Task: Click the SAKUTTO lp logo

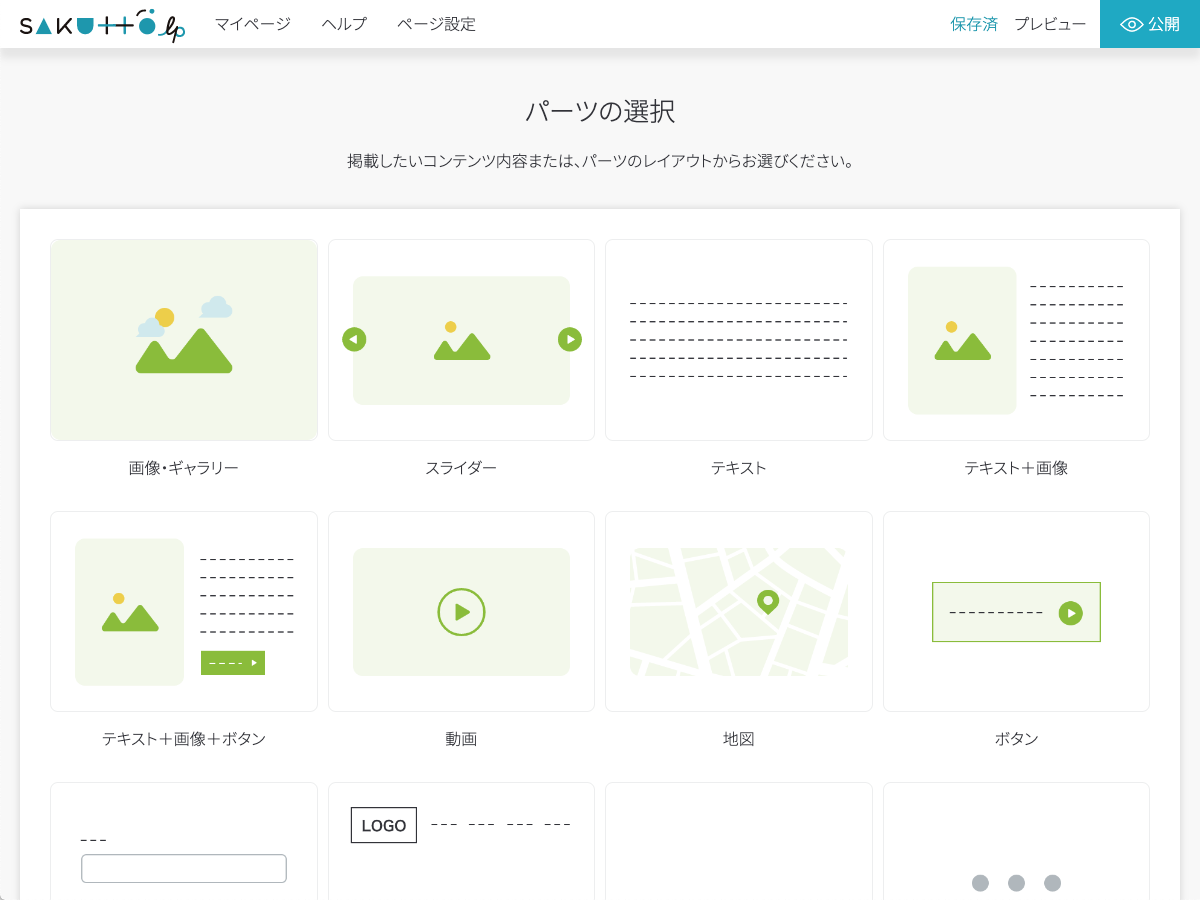Action: [102, 25]
